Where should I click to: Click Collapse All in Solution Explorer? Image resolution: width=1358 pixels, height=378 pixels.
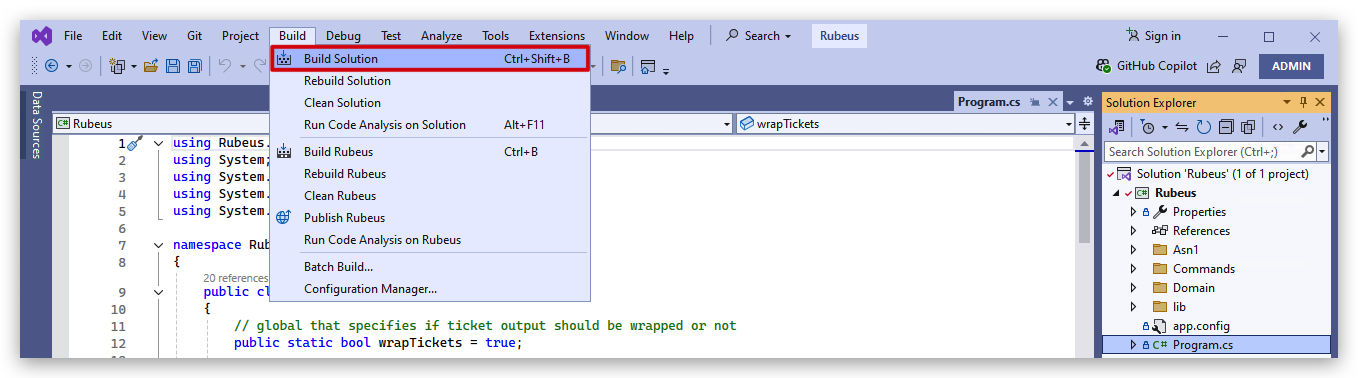tap(1226, 127)
